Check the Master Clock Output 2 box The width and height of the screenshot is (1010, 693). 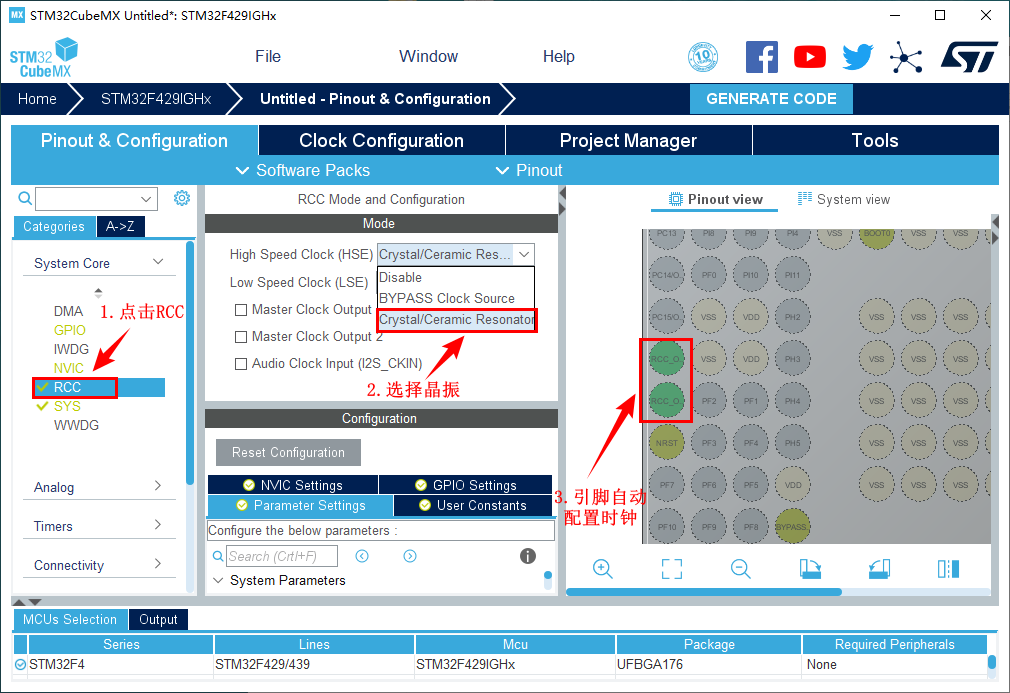point(241,337)
